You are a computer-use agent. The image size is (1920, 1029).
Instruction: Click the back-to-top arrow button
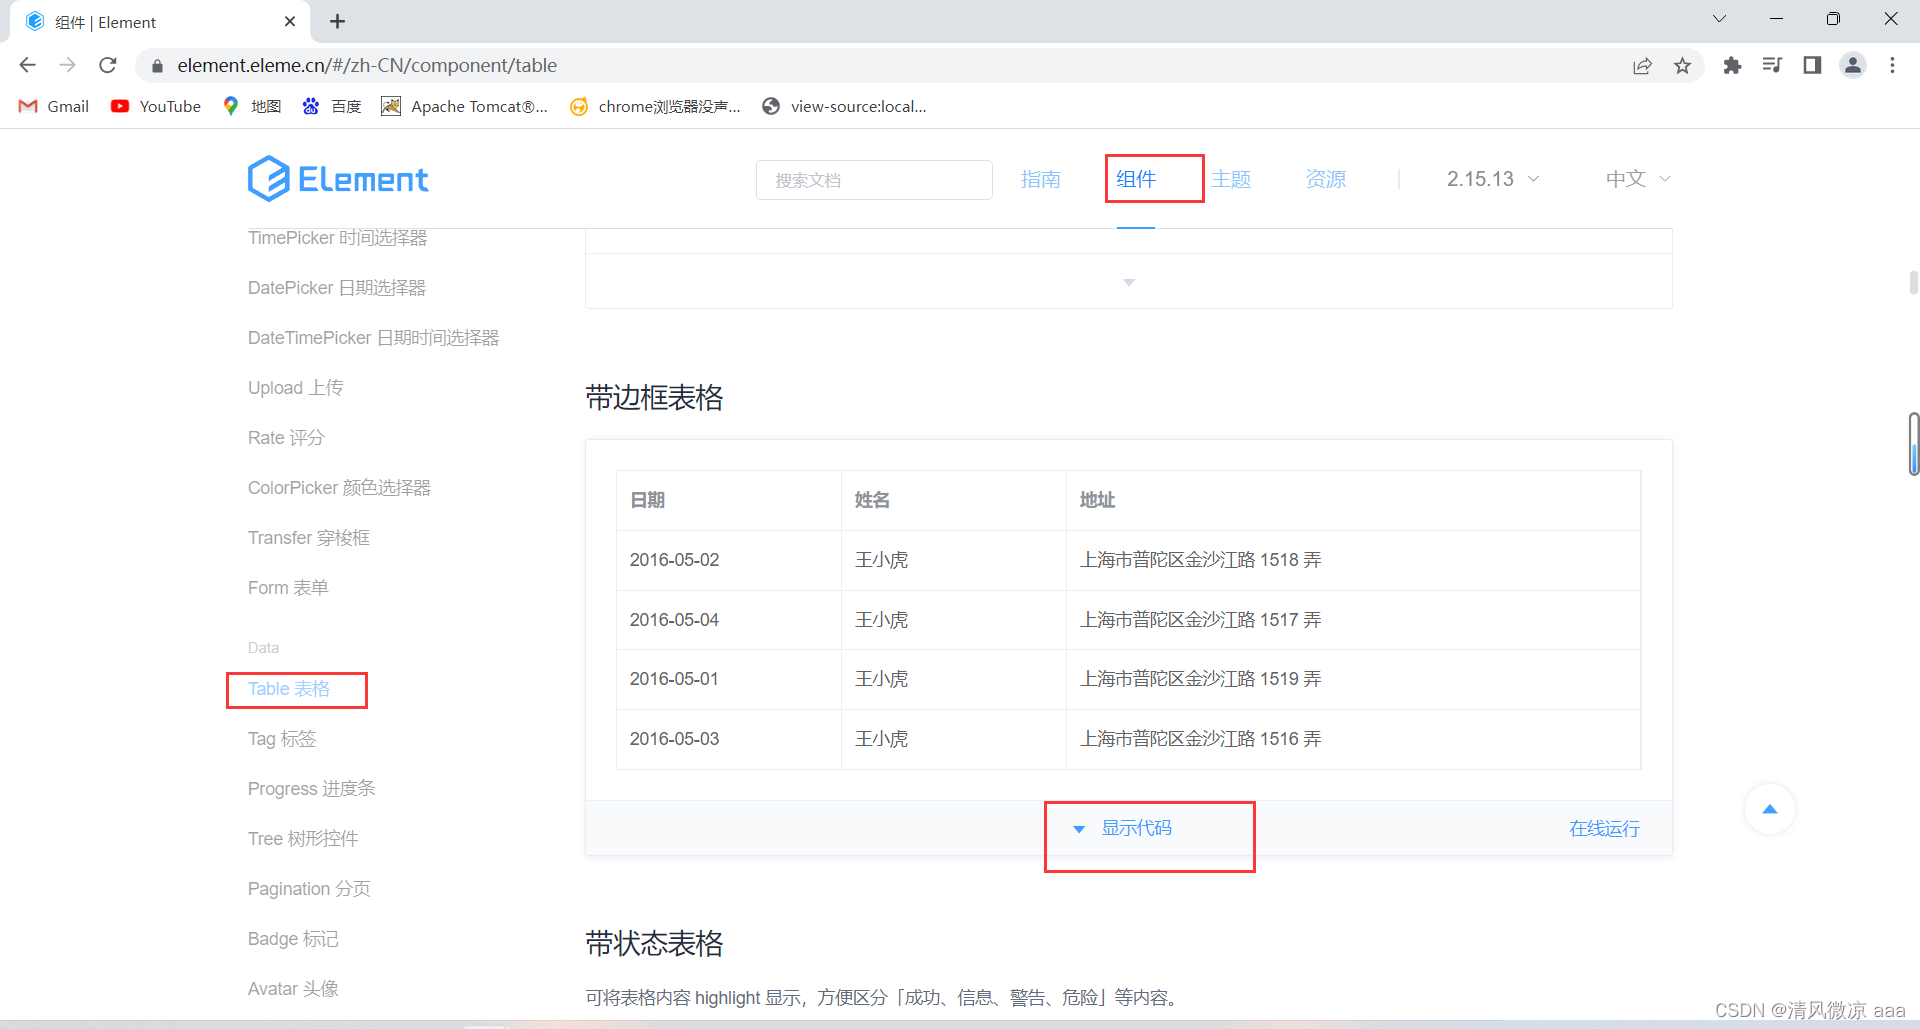point(1770,809)
